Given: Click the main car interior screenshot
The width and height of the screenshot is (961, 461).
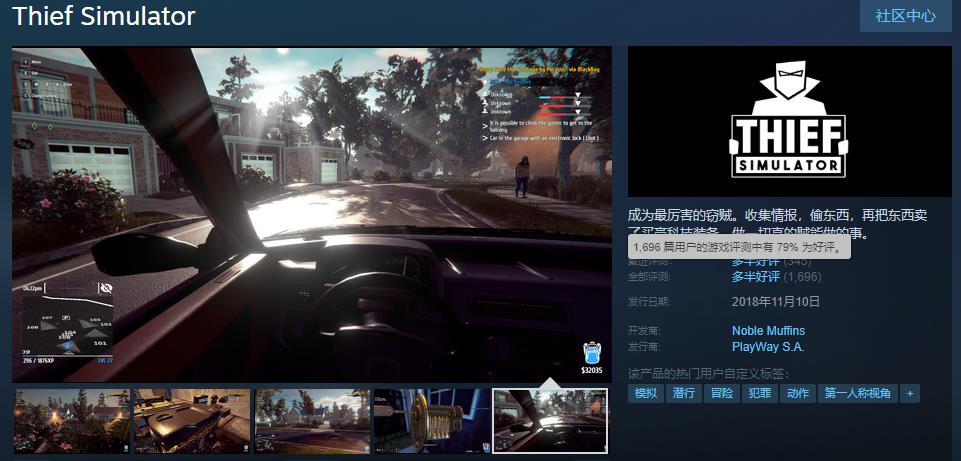Looking at the screenshot, I should [x=312, y=215].
